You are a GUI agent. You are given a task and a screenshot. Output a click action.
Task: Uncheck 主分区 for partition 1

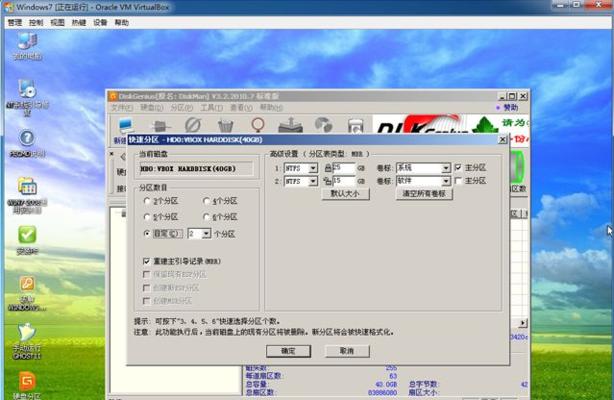click(x=458, y=168)
